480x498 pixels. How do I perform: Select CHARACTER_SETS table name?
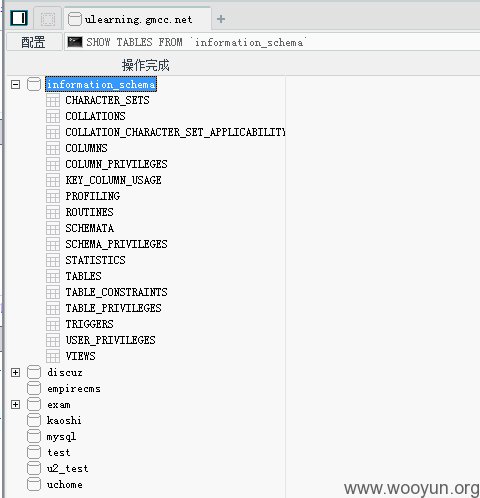pos(107,100)
